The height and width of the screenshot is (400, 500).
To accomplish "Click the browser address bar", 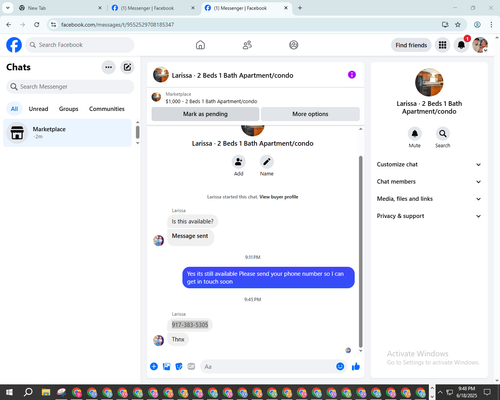I will tap(247, 25).
